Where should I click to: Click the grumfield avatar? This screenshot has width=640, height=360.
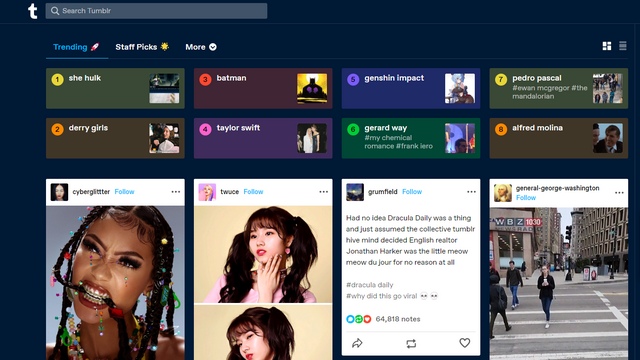355,192
